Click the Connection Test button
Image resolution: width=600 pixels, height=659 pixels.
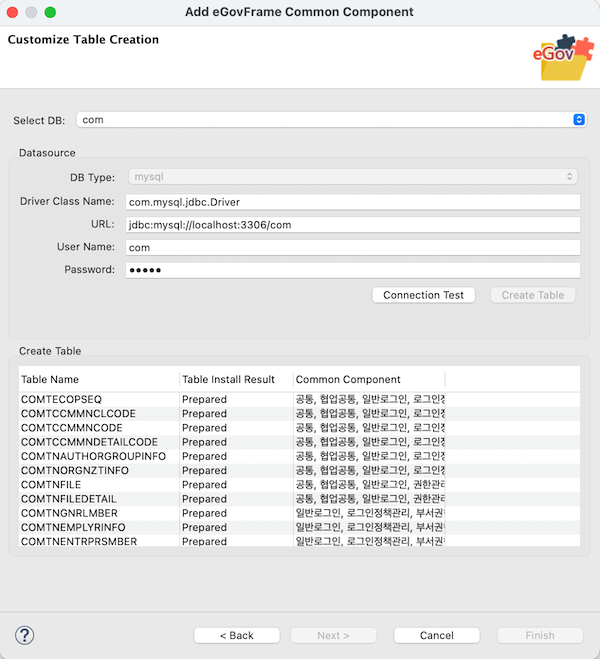pyautogui.click(x=424, y=295)
